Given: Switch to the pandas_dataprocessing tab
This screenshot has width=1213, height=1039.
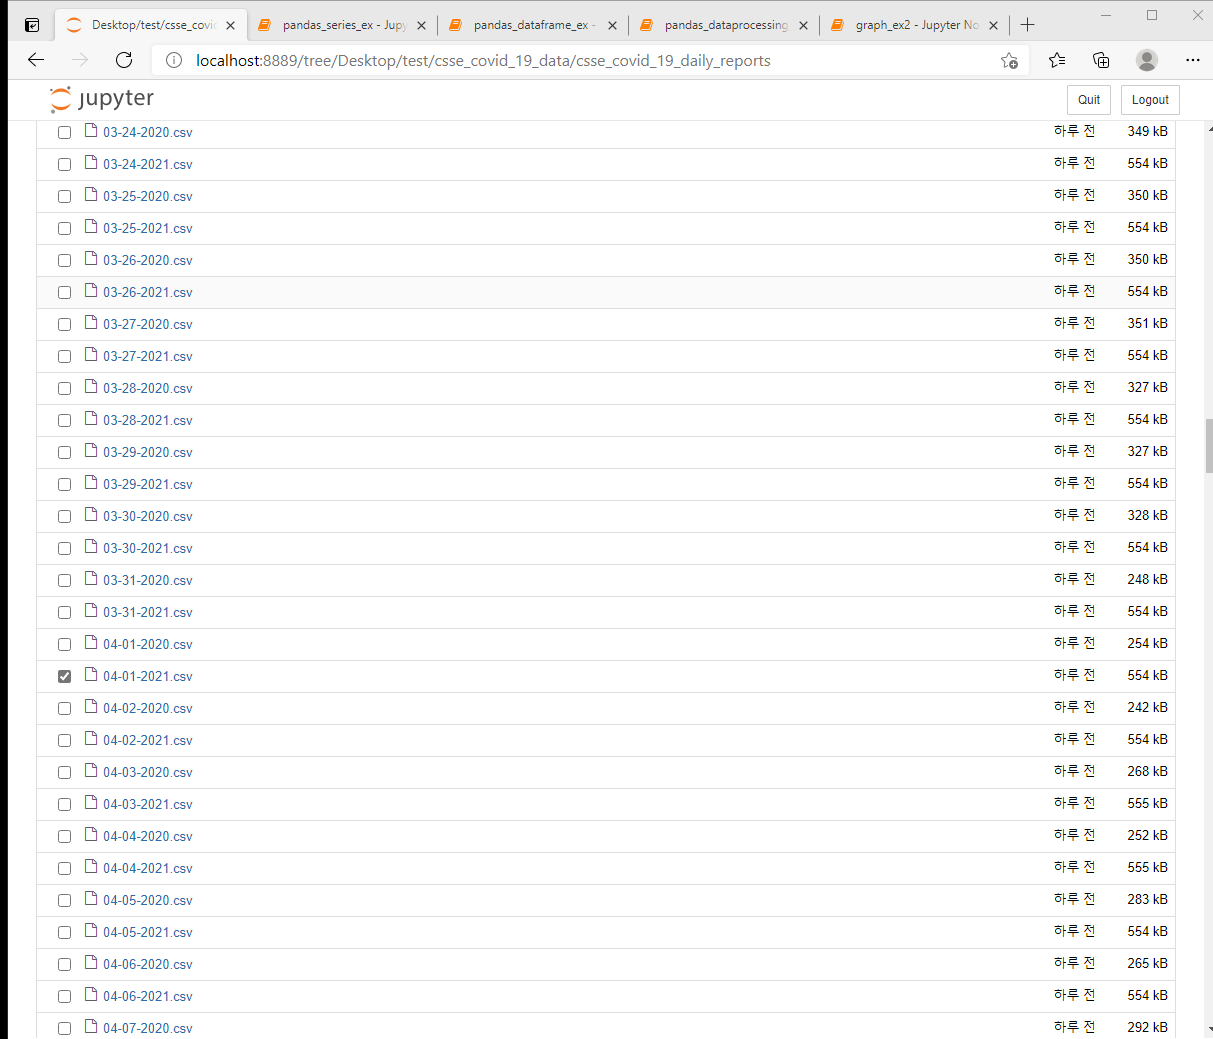Looking at the screenshot, I should (723, 25).
